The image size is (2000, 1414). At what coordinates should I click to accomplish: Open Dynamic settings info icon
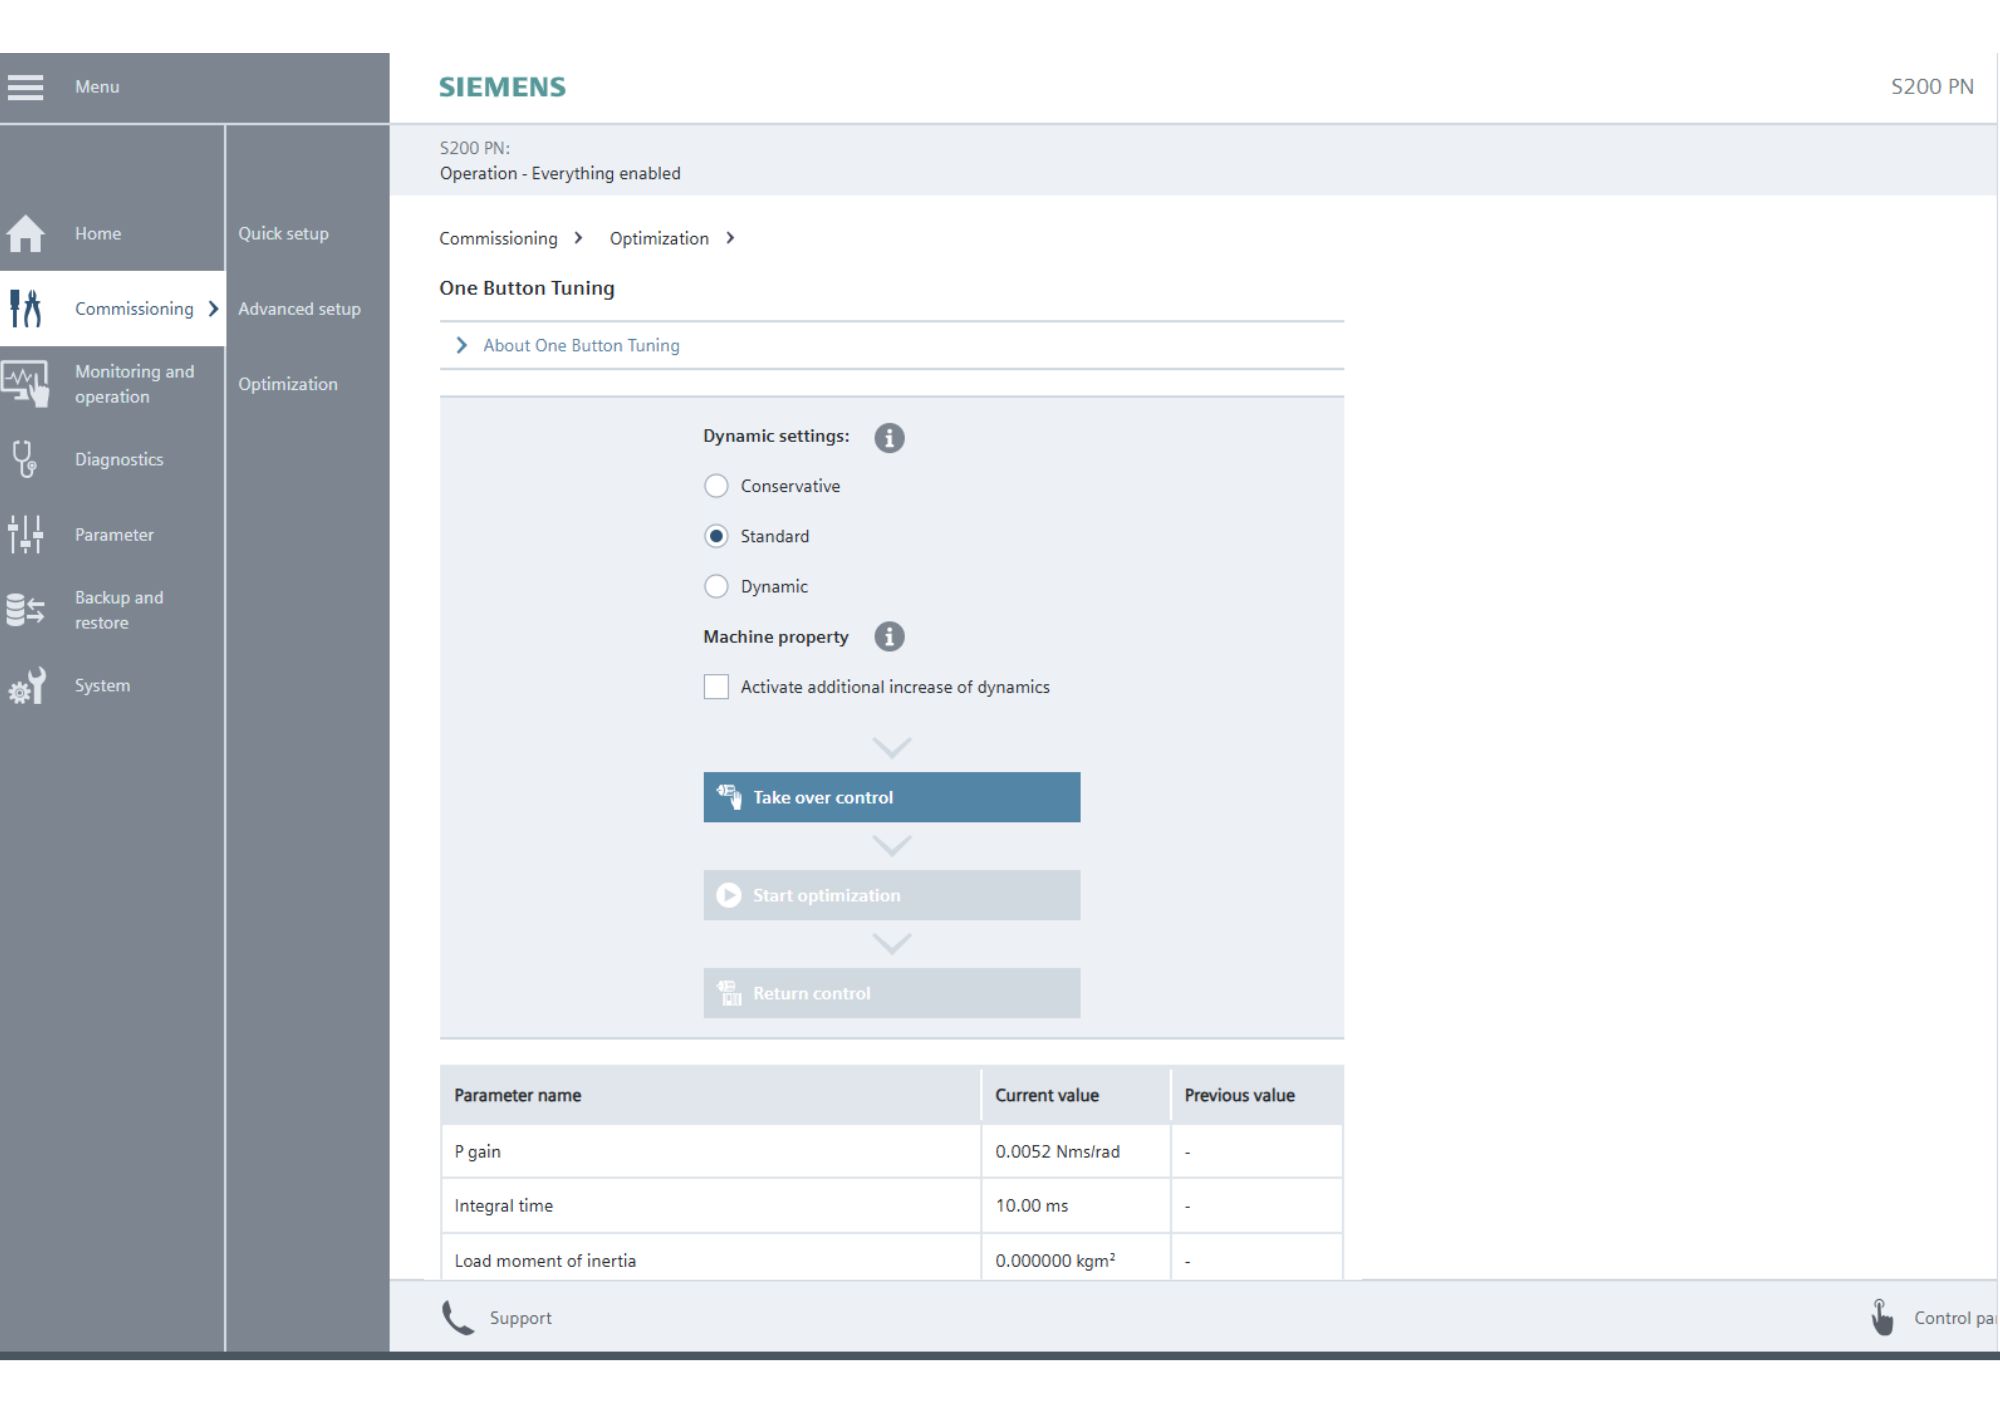889,438
